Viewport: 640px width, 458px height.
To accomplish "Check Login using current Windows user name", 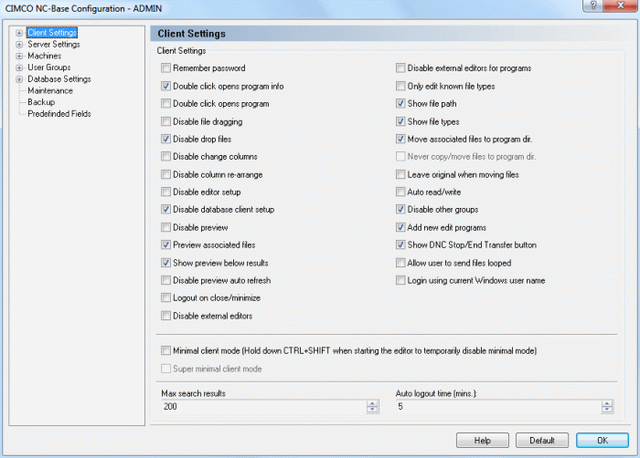I will pyautogui.click(x=400, y=280).
